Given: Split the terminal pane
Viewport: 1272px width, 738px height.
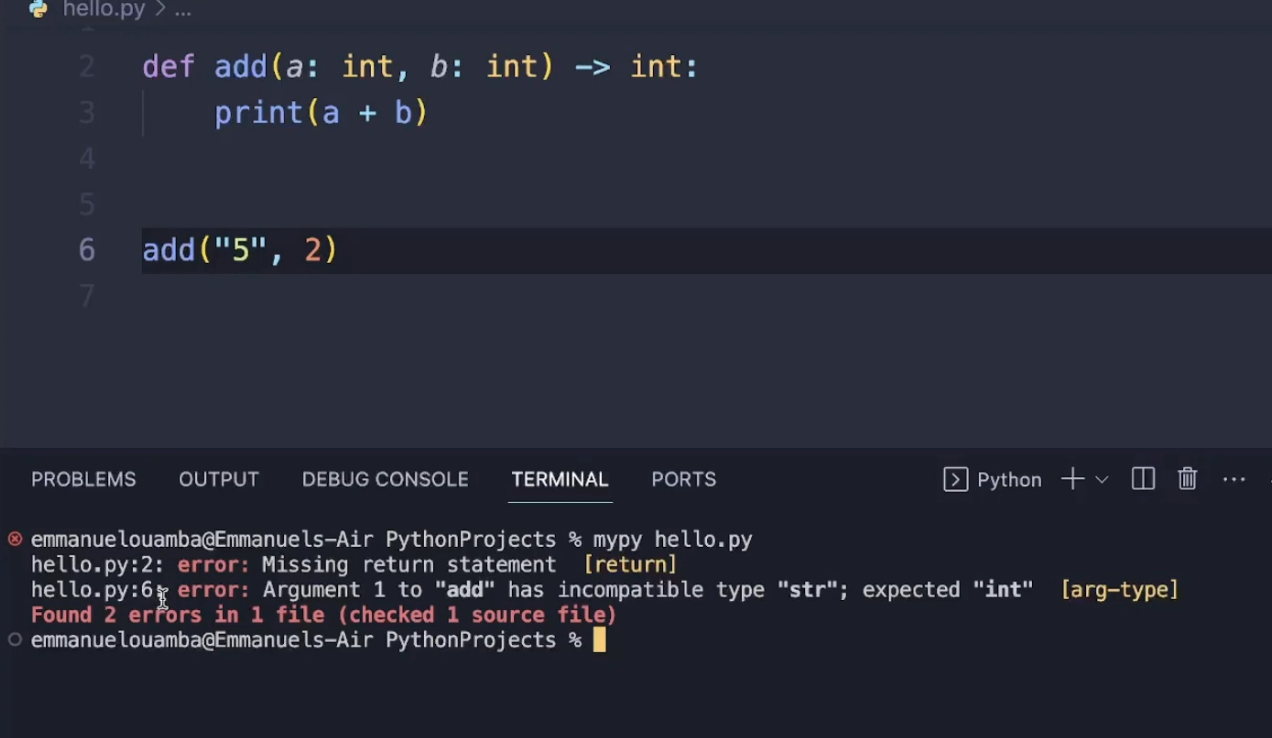Looking at the screenshot, I should coord(1143,480).
